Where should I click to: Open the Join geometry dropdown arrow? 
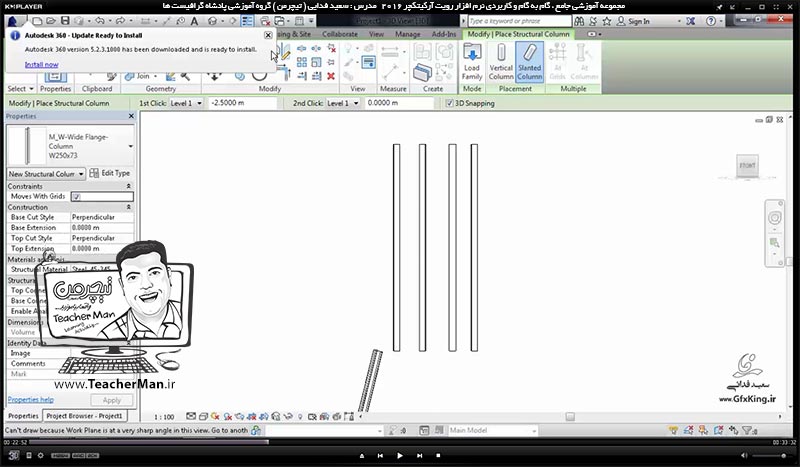coord(155,76)
